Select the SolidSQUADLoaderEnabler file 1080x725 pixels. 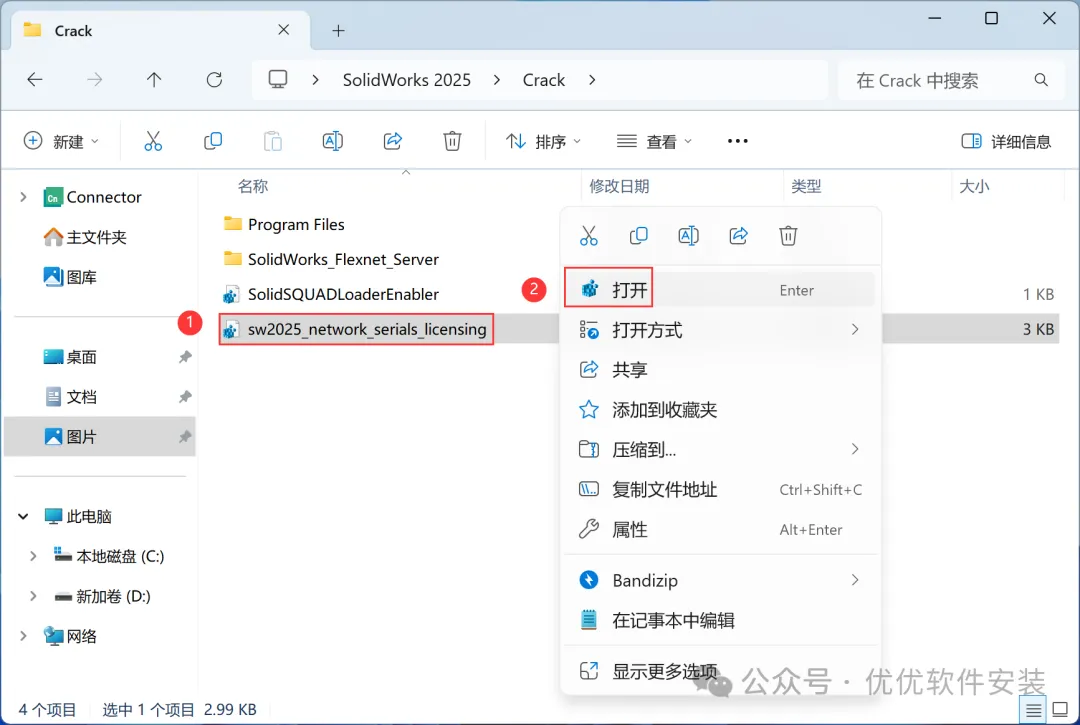(343, 295)
